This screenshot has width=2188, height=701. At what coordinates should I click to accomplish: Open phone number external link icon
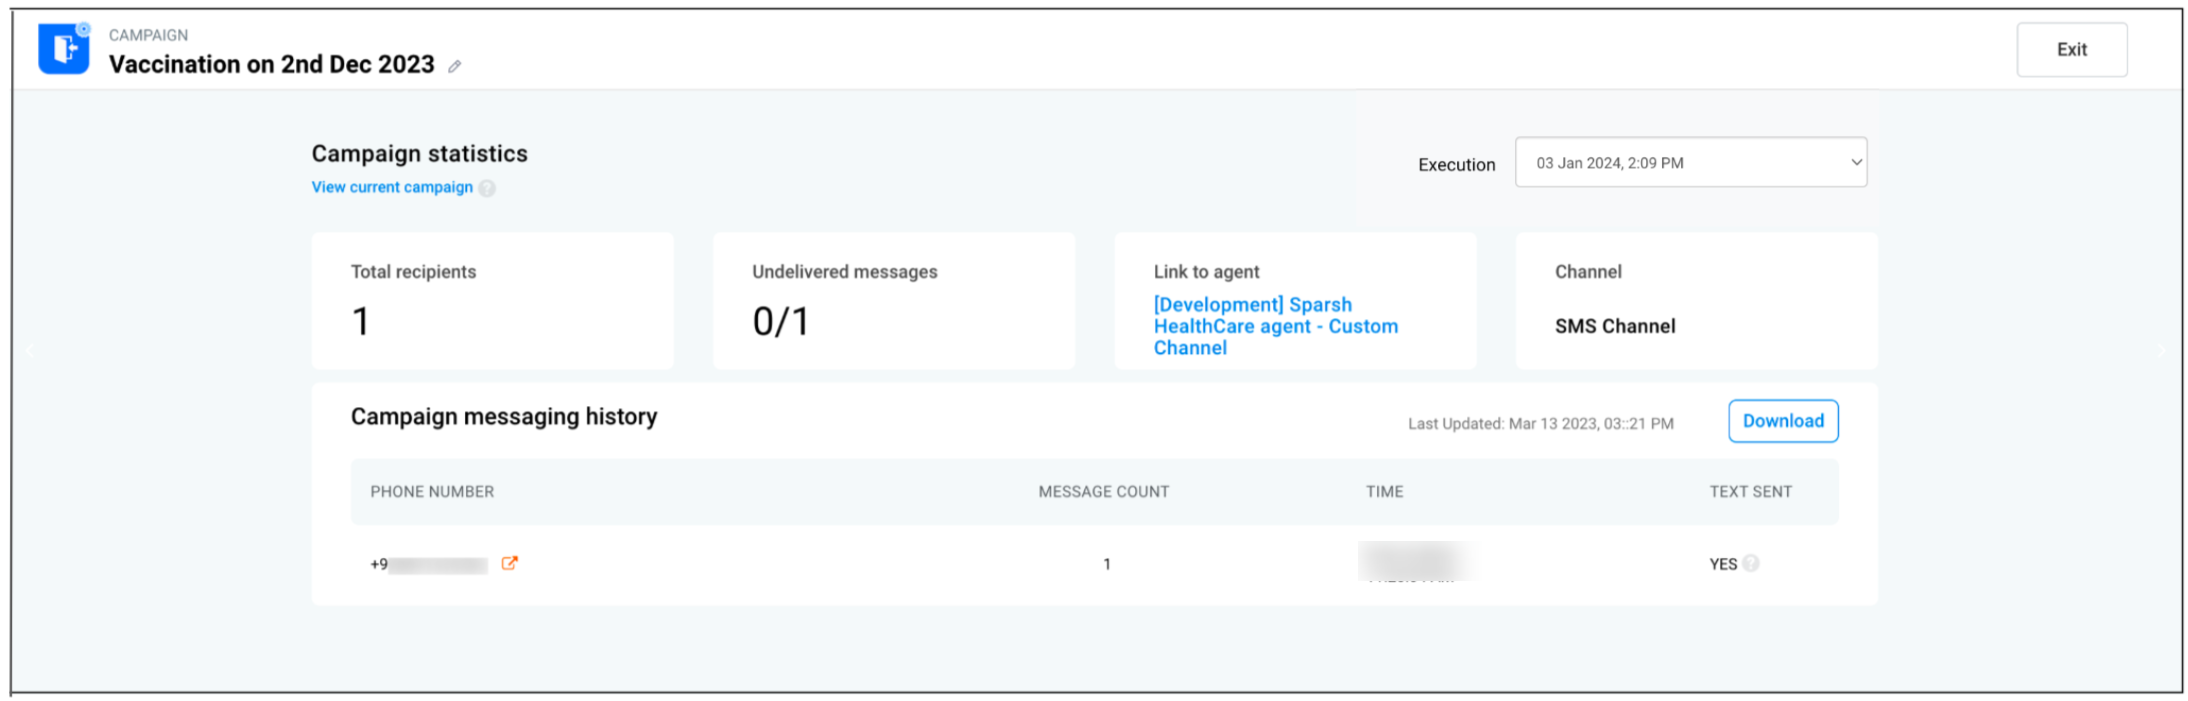point(510,563)
